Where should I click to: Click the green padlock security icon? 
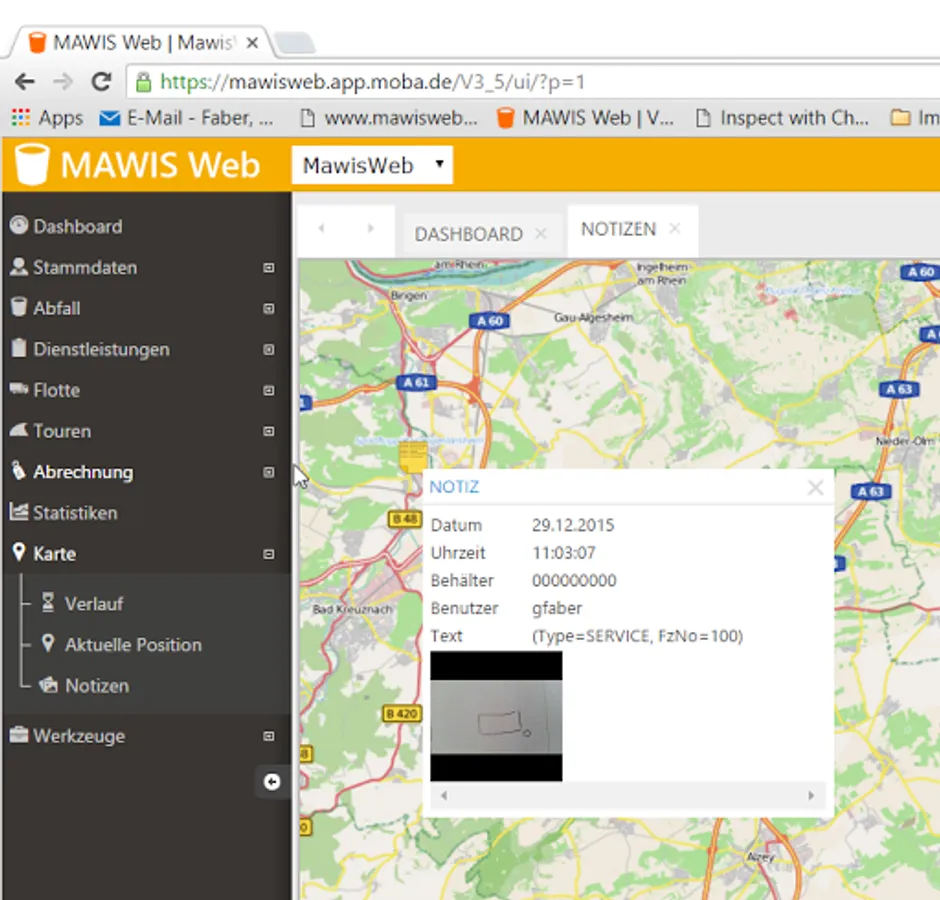[143, 82]
